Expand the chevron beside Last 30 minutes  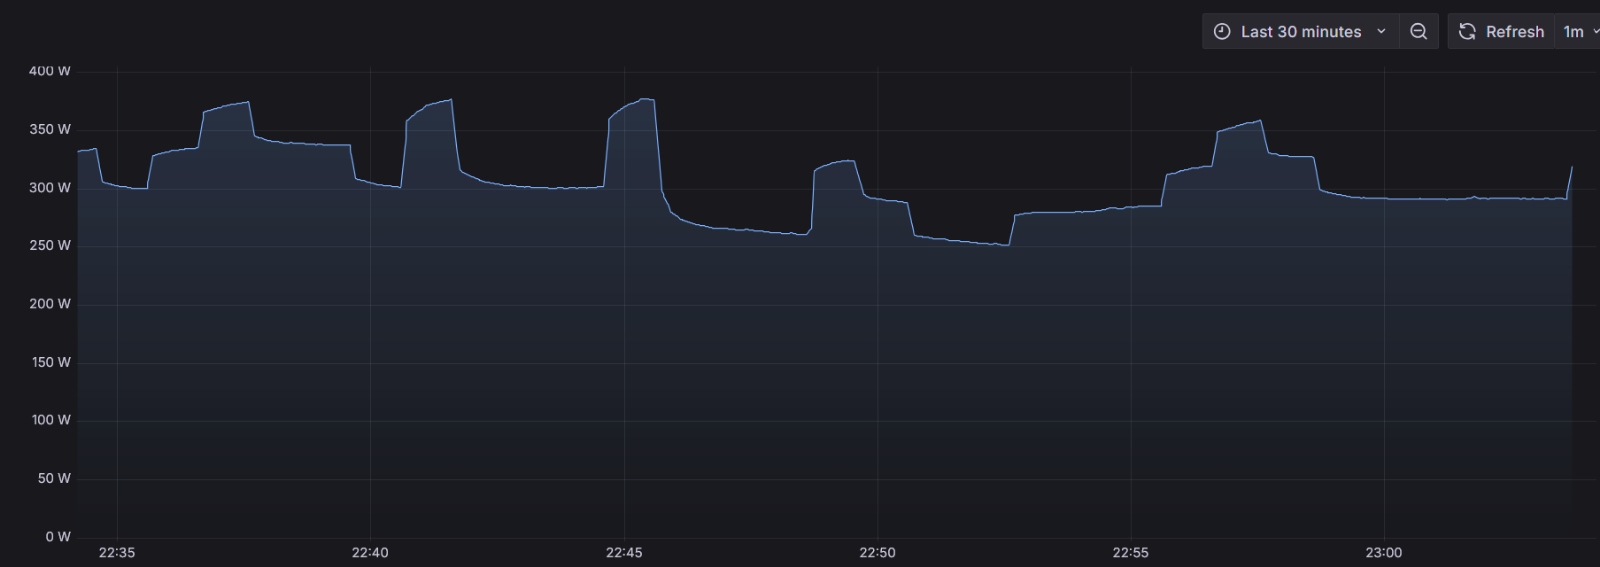click(x=1381, y=32)
